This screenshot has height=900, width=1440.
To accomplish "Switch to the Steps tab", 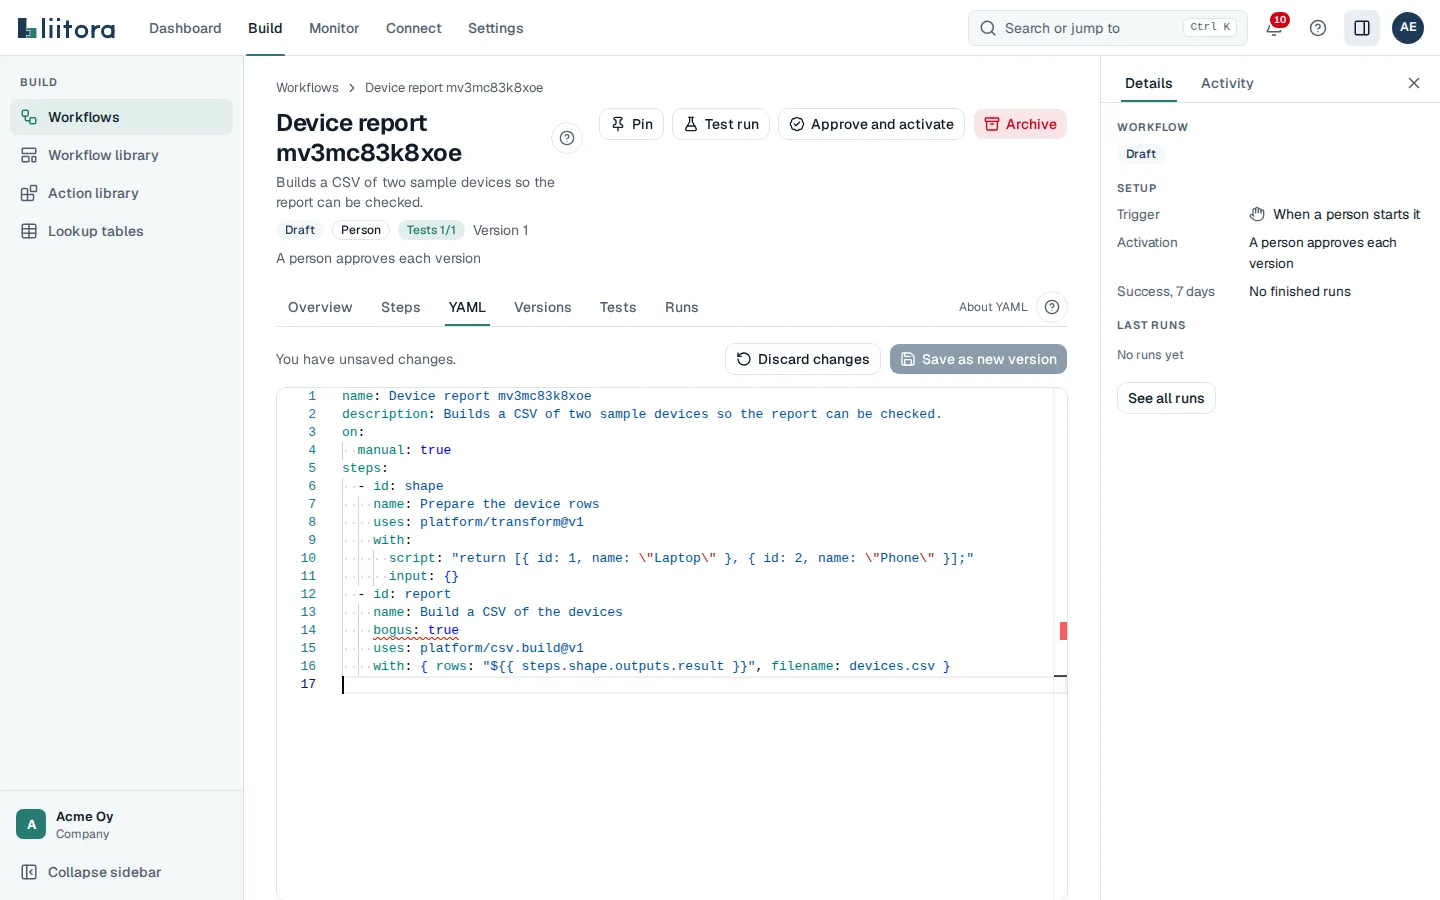I will pyautogui.click(x=400, y=307).
